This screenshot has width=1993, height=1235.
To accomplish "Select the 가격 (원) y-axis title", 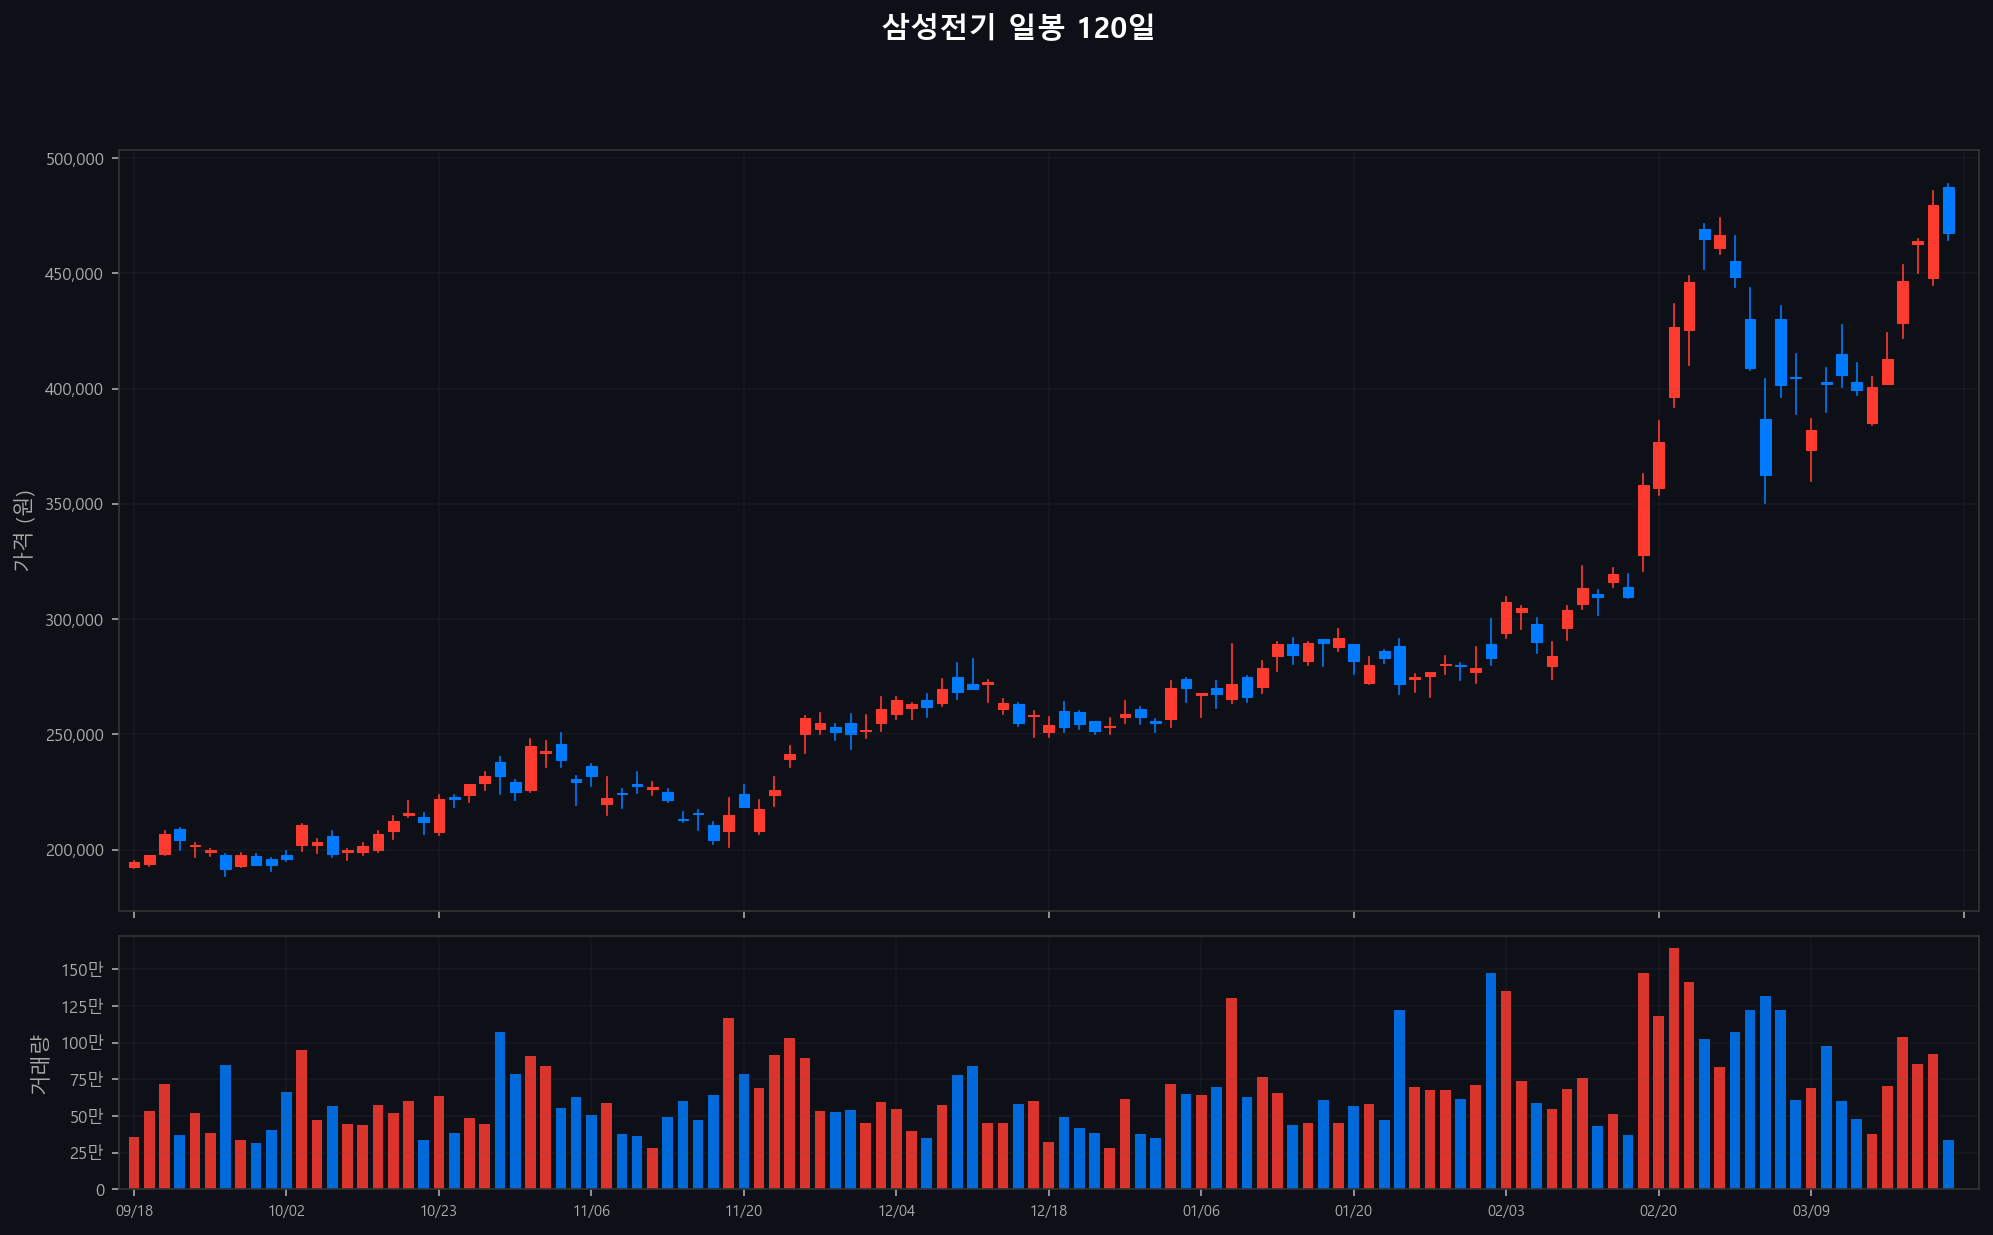I will click(x=23, y=531).
